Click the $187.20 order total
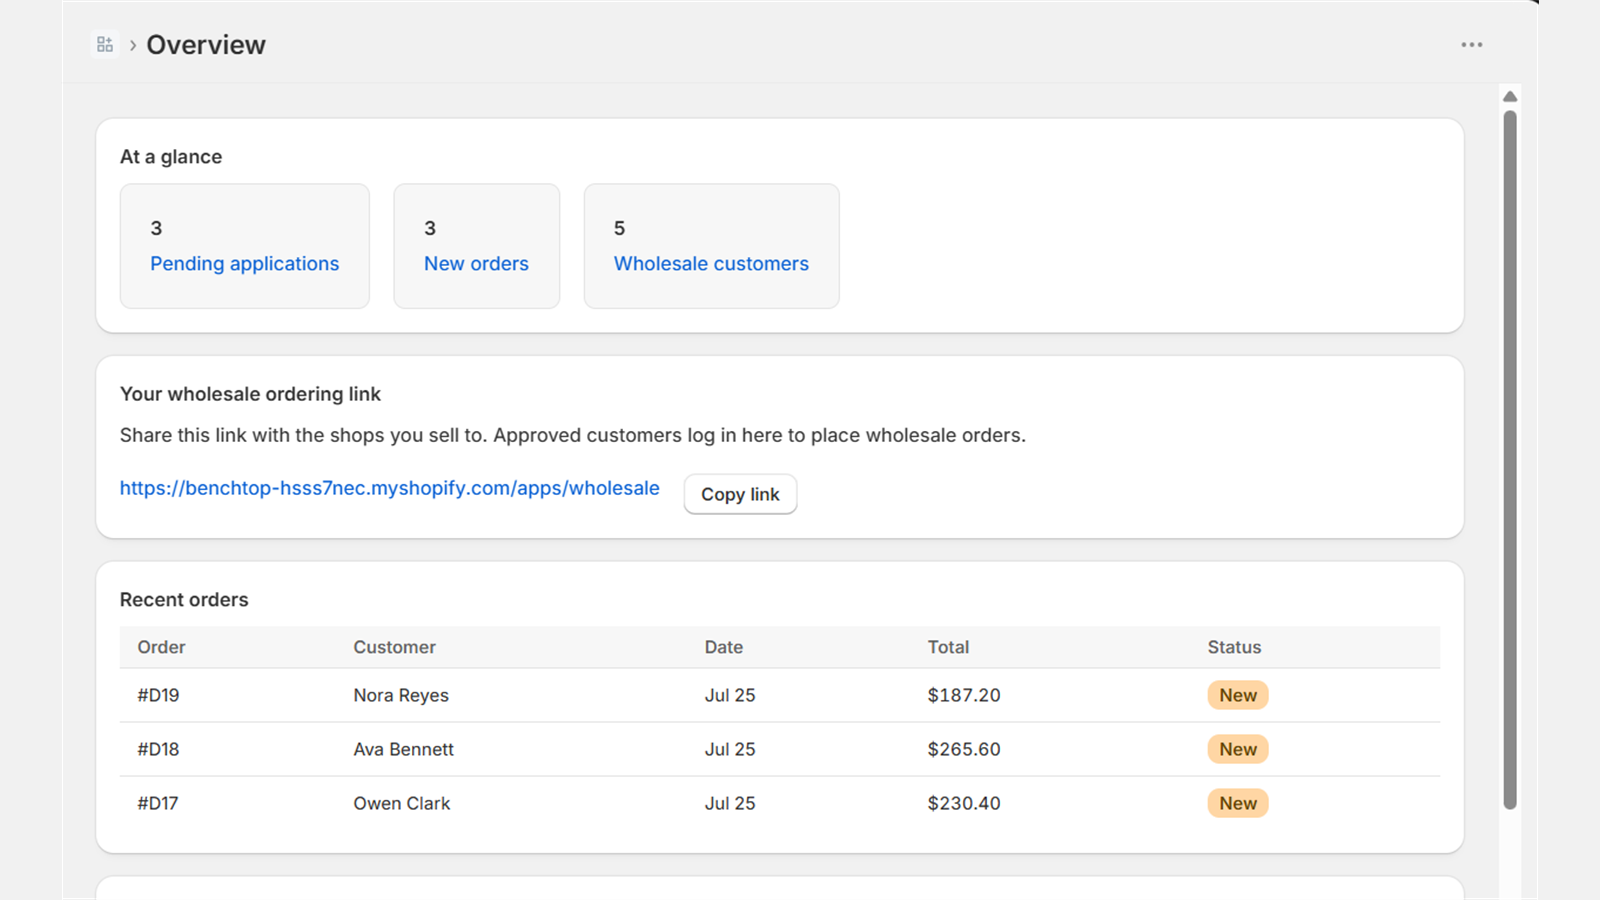Screen dimensions: 1600x900 964,695
